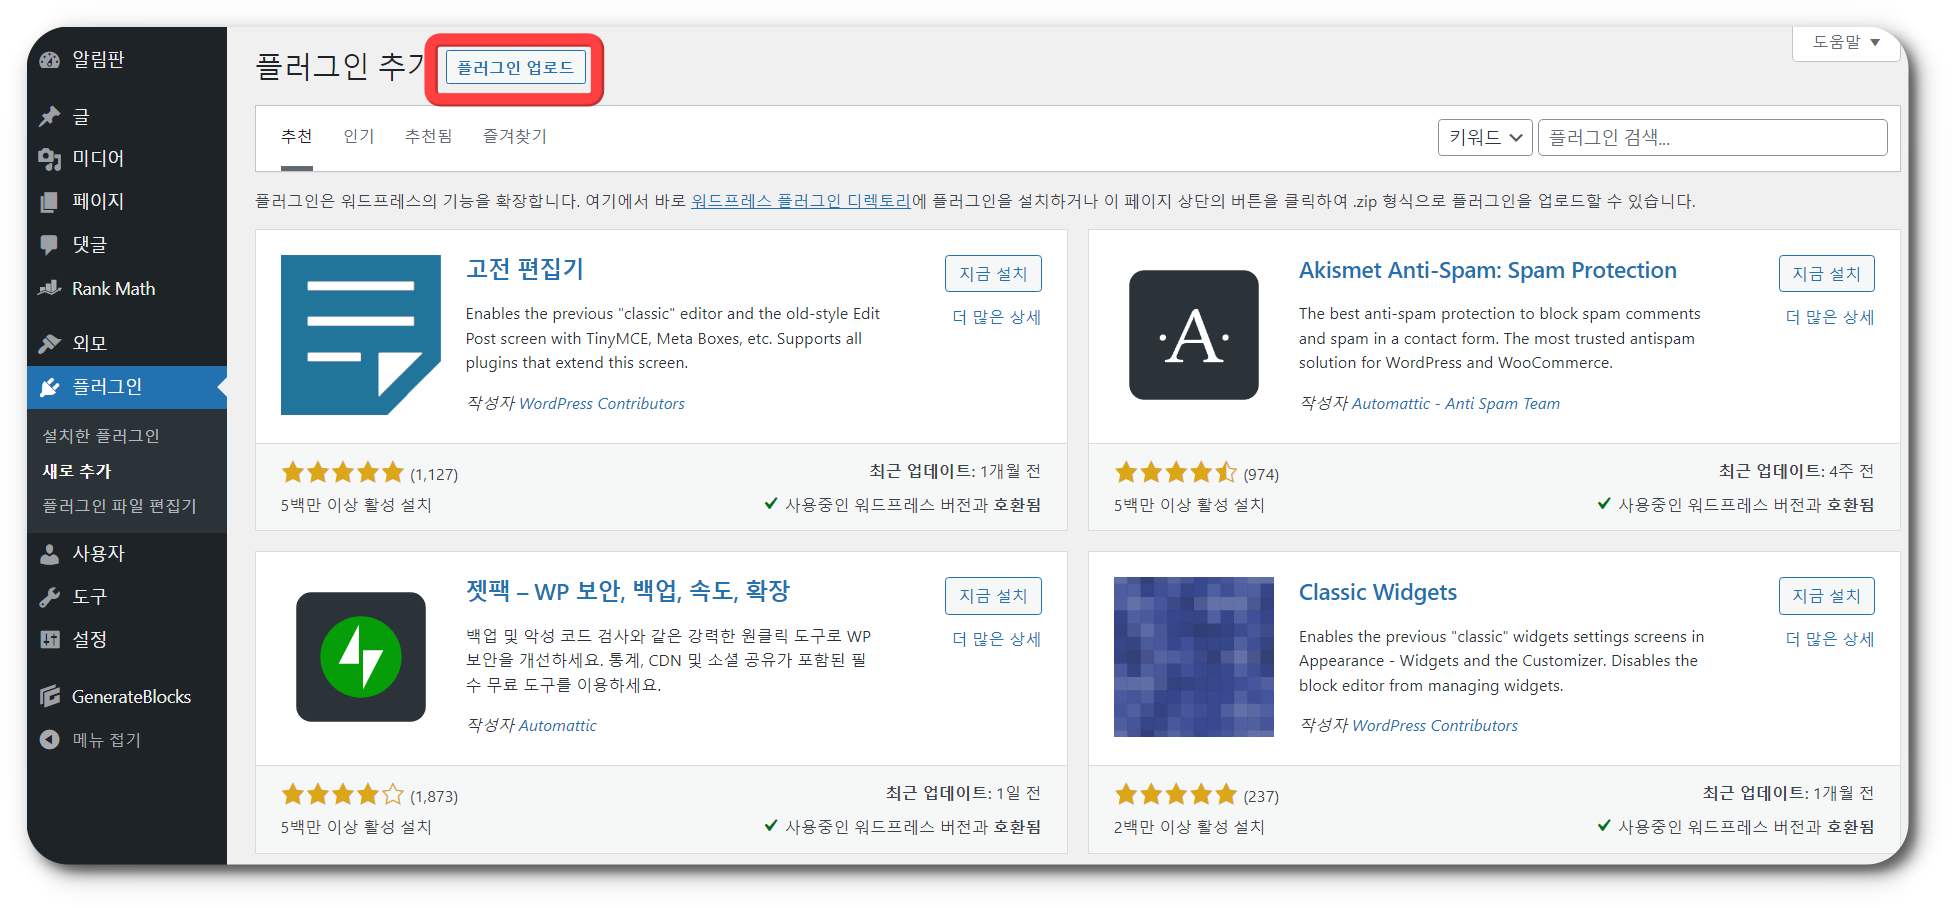
Task: Install 젯팩 with 지금 설치 button
Action: coord(993,596)
